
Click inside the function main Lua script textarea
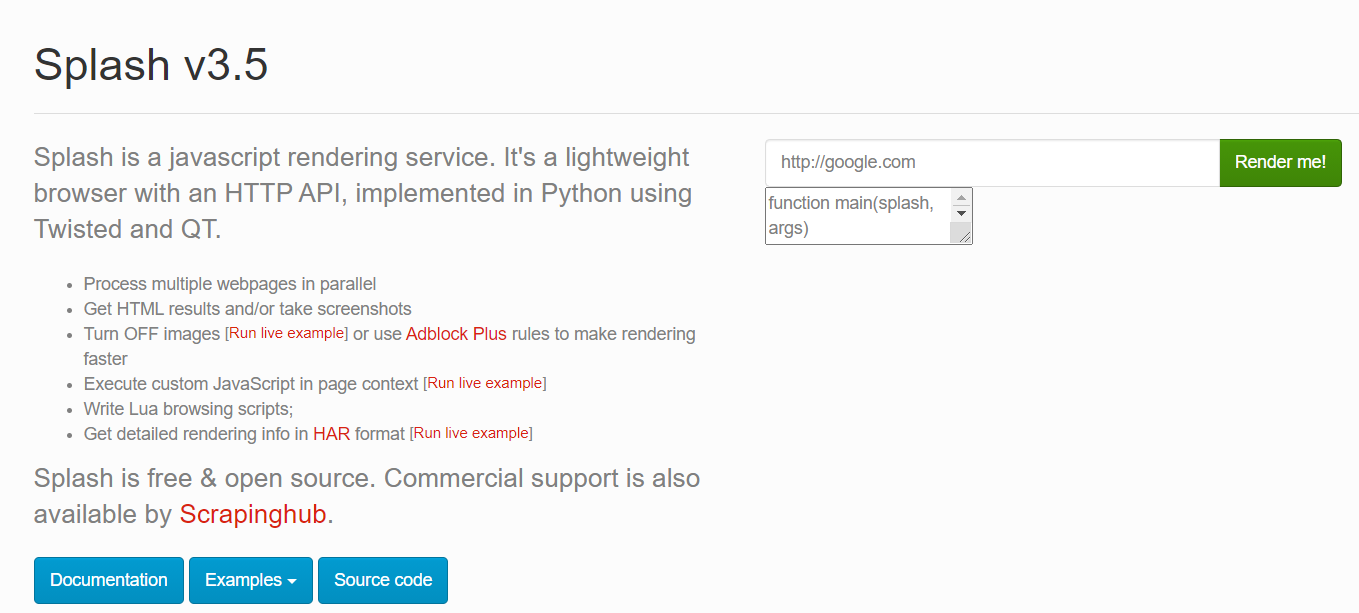[857, 215]
